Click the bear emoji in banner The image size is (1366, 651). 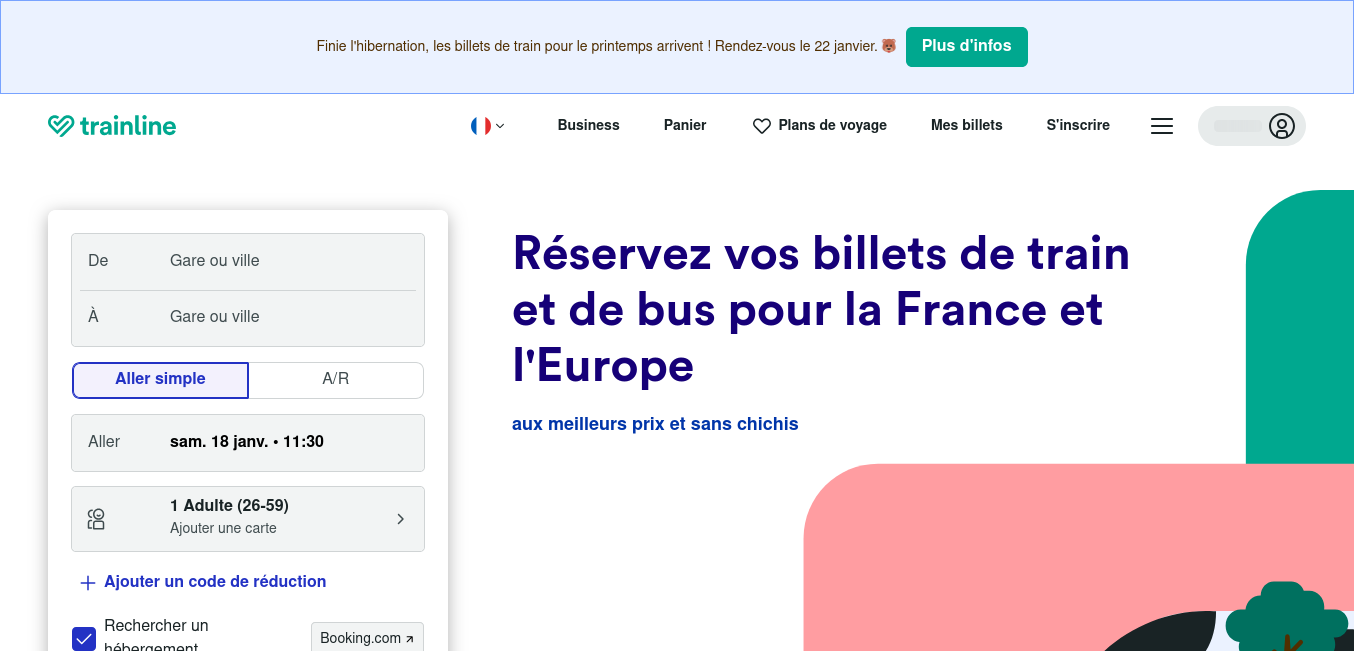[888, 46]
